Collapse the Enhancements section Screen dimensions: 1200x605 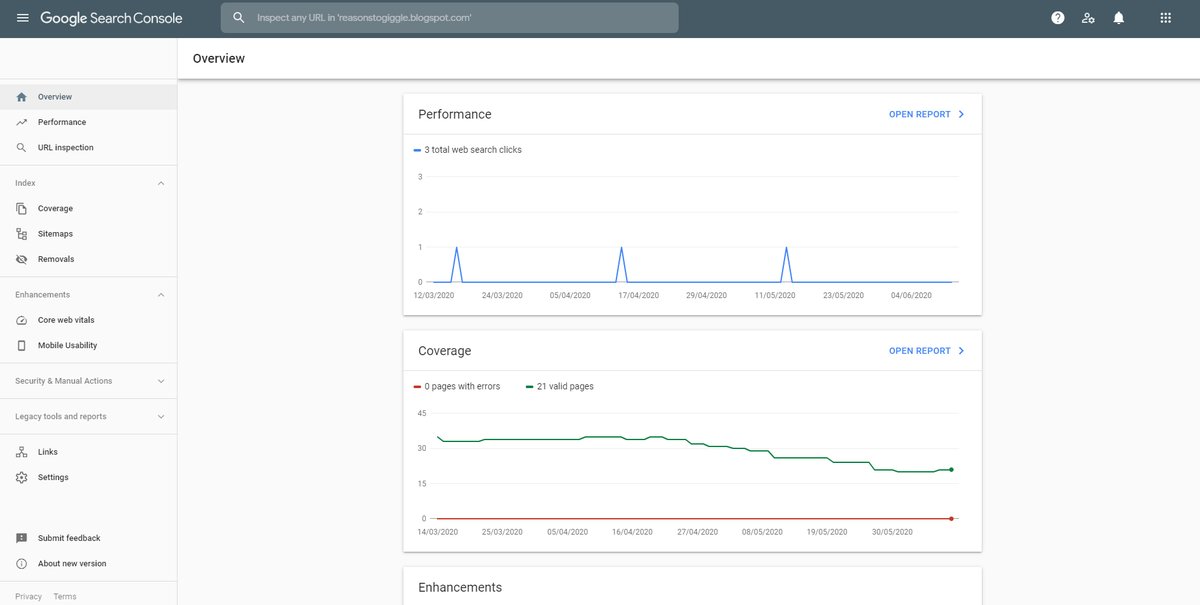tap(161, 295)
